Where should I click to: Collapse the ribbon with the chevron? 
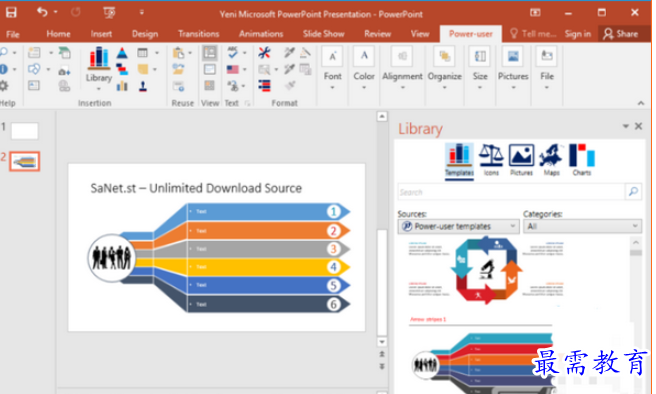tap(641, 103)
